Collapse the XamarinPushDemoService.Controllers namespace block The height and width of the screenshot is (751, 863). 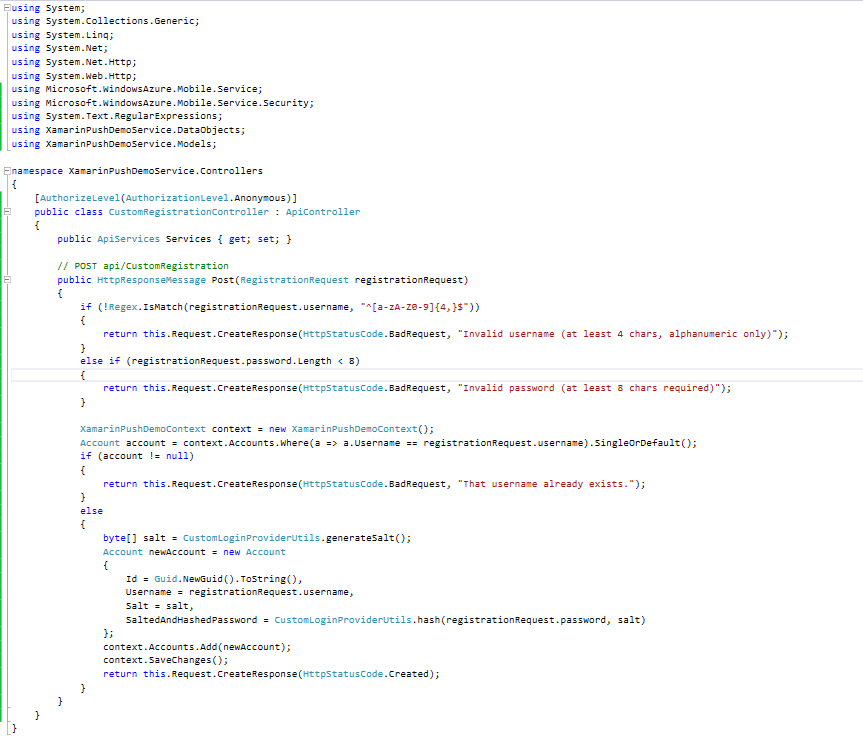7,171
